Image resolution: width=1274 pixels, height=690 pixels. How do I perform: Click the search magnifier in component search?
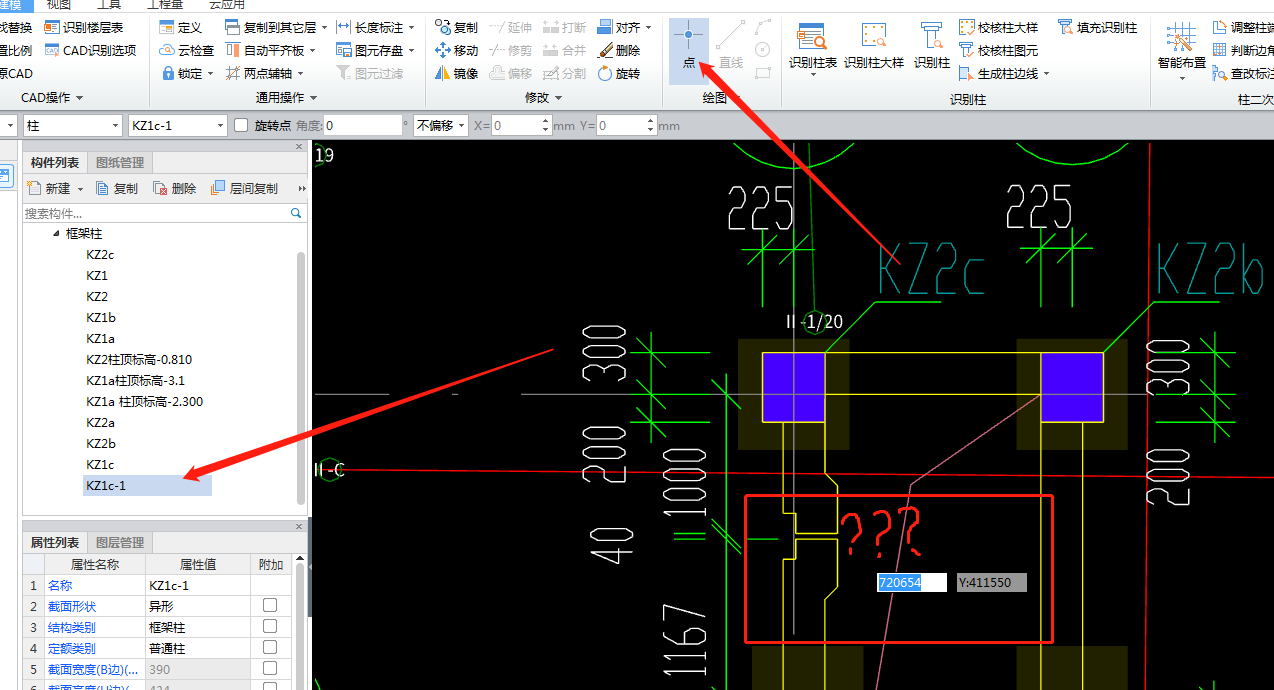pos(296,213)
